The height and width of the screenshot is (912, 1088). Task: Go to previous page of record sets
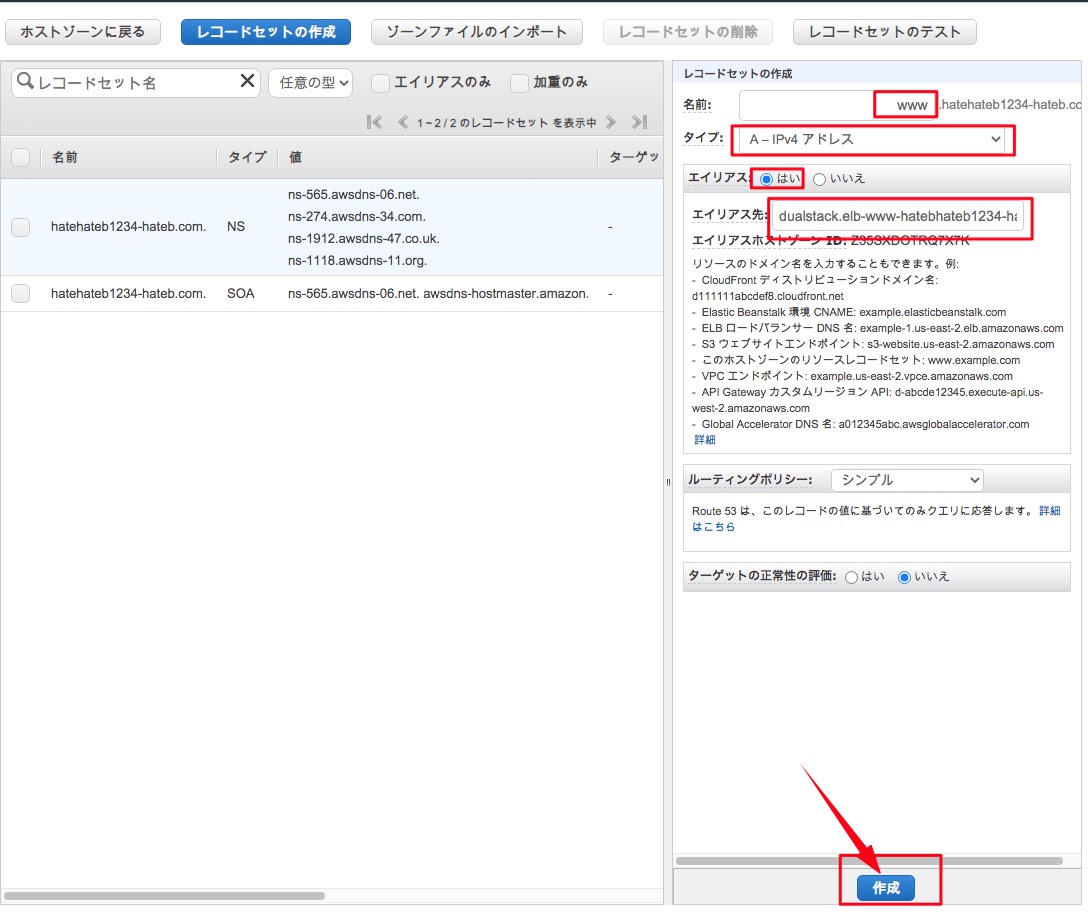click(402, 123)
